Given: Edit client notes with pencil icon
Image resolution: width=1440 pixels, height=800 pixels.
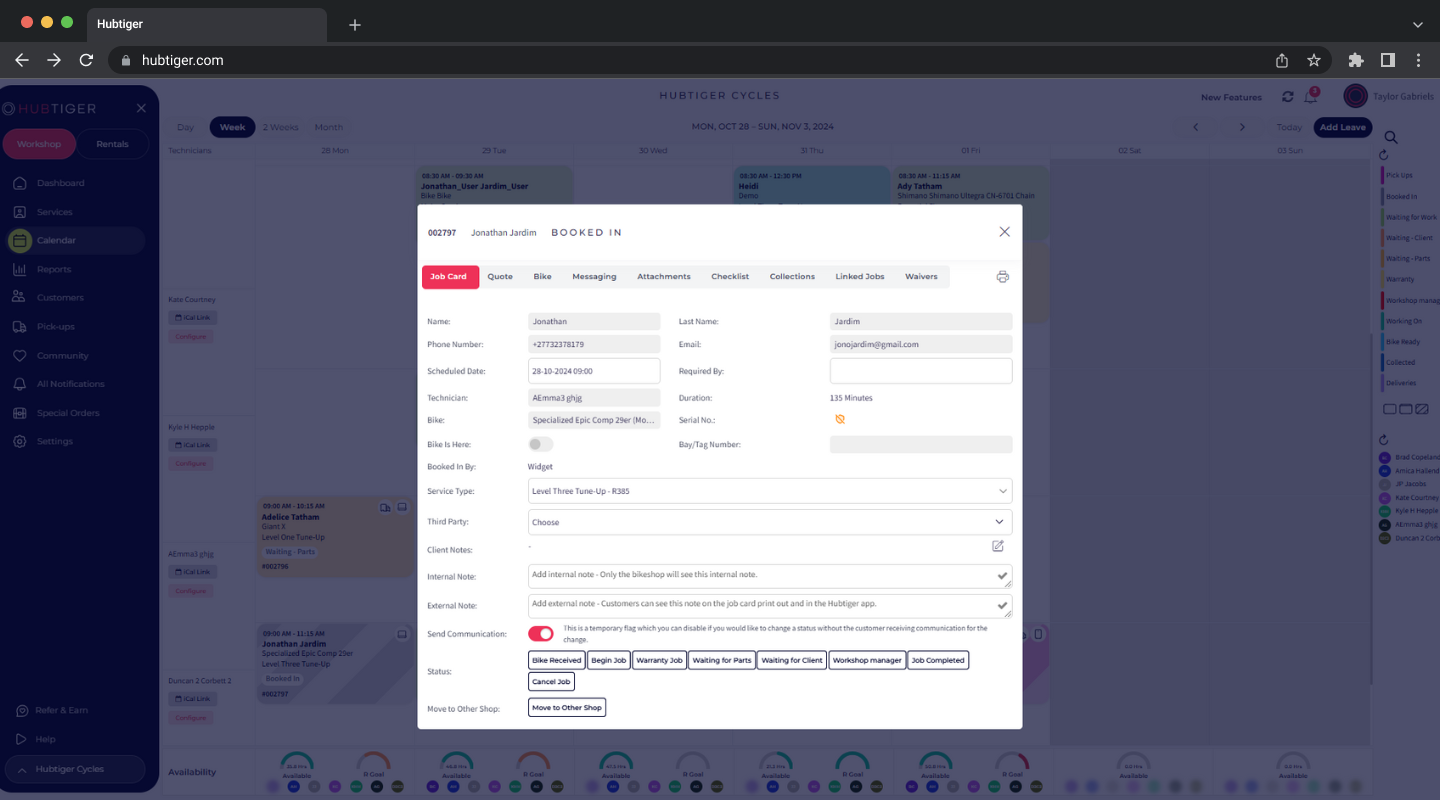Looking at the screenshot, I should click(x=997, y=546).
